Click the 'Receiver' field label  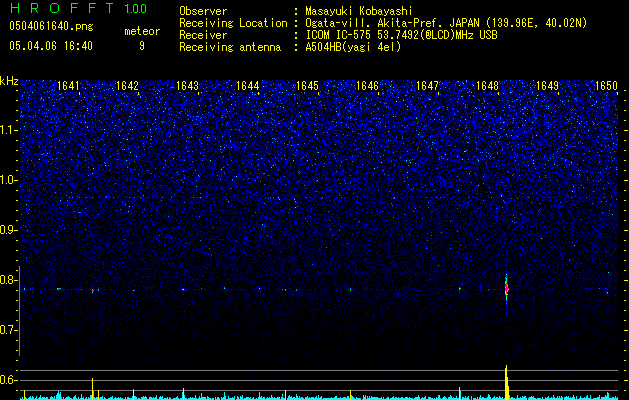[x=203, y=35]
